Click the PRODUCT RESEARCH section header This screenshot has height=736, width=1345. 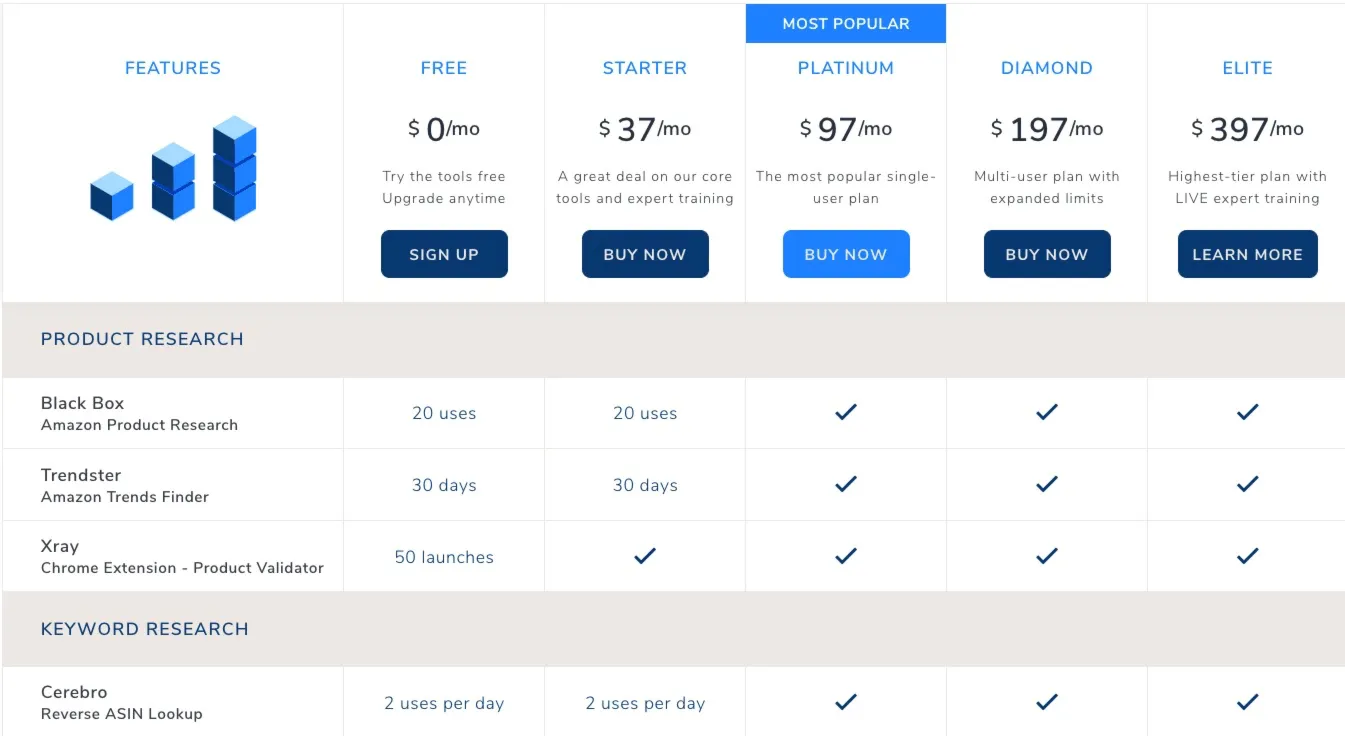pos(142,339)
